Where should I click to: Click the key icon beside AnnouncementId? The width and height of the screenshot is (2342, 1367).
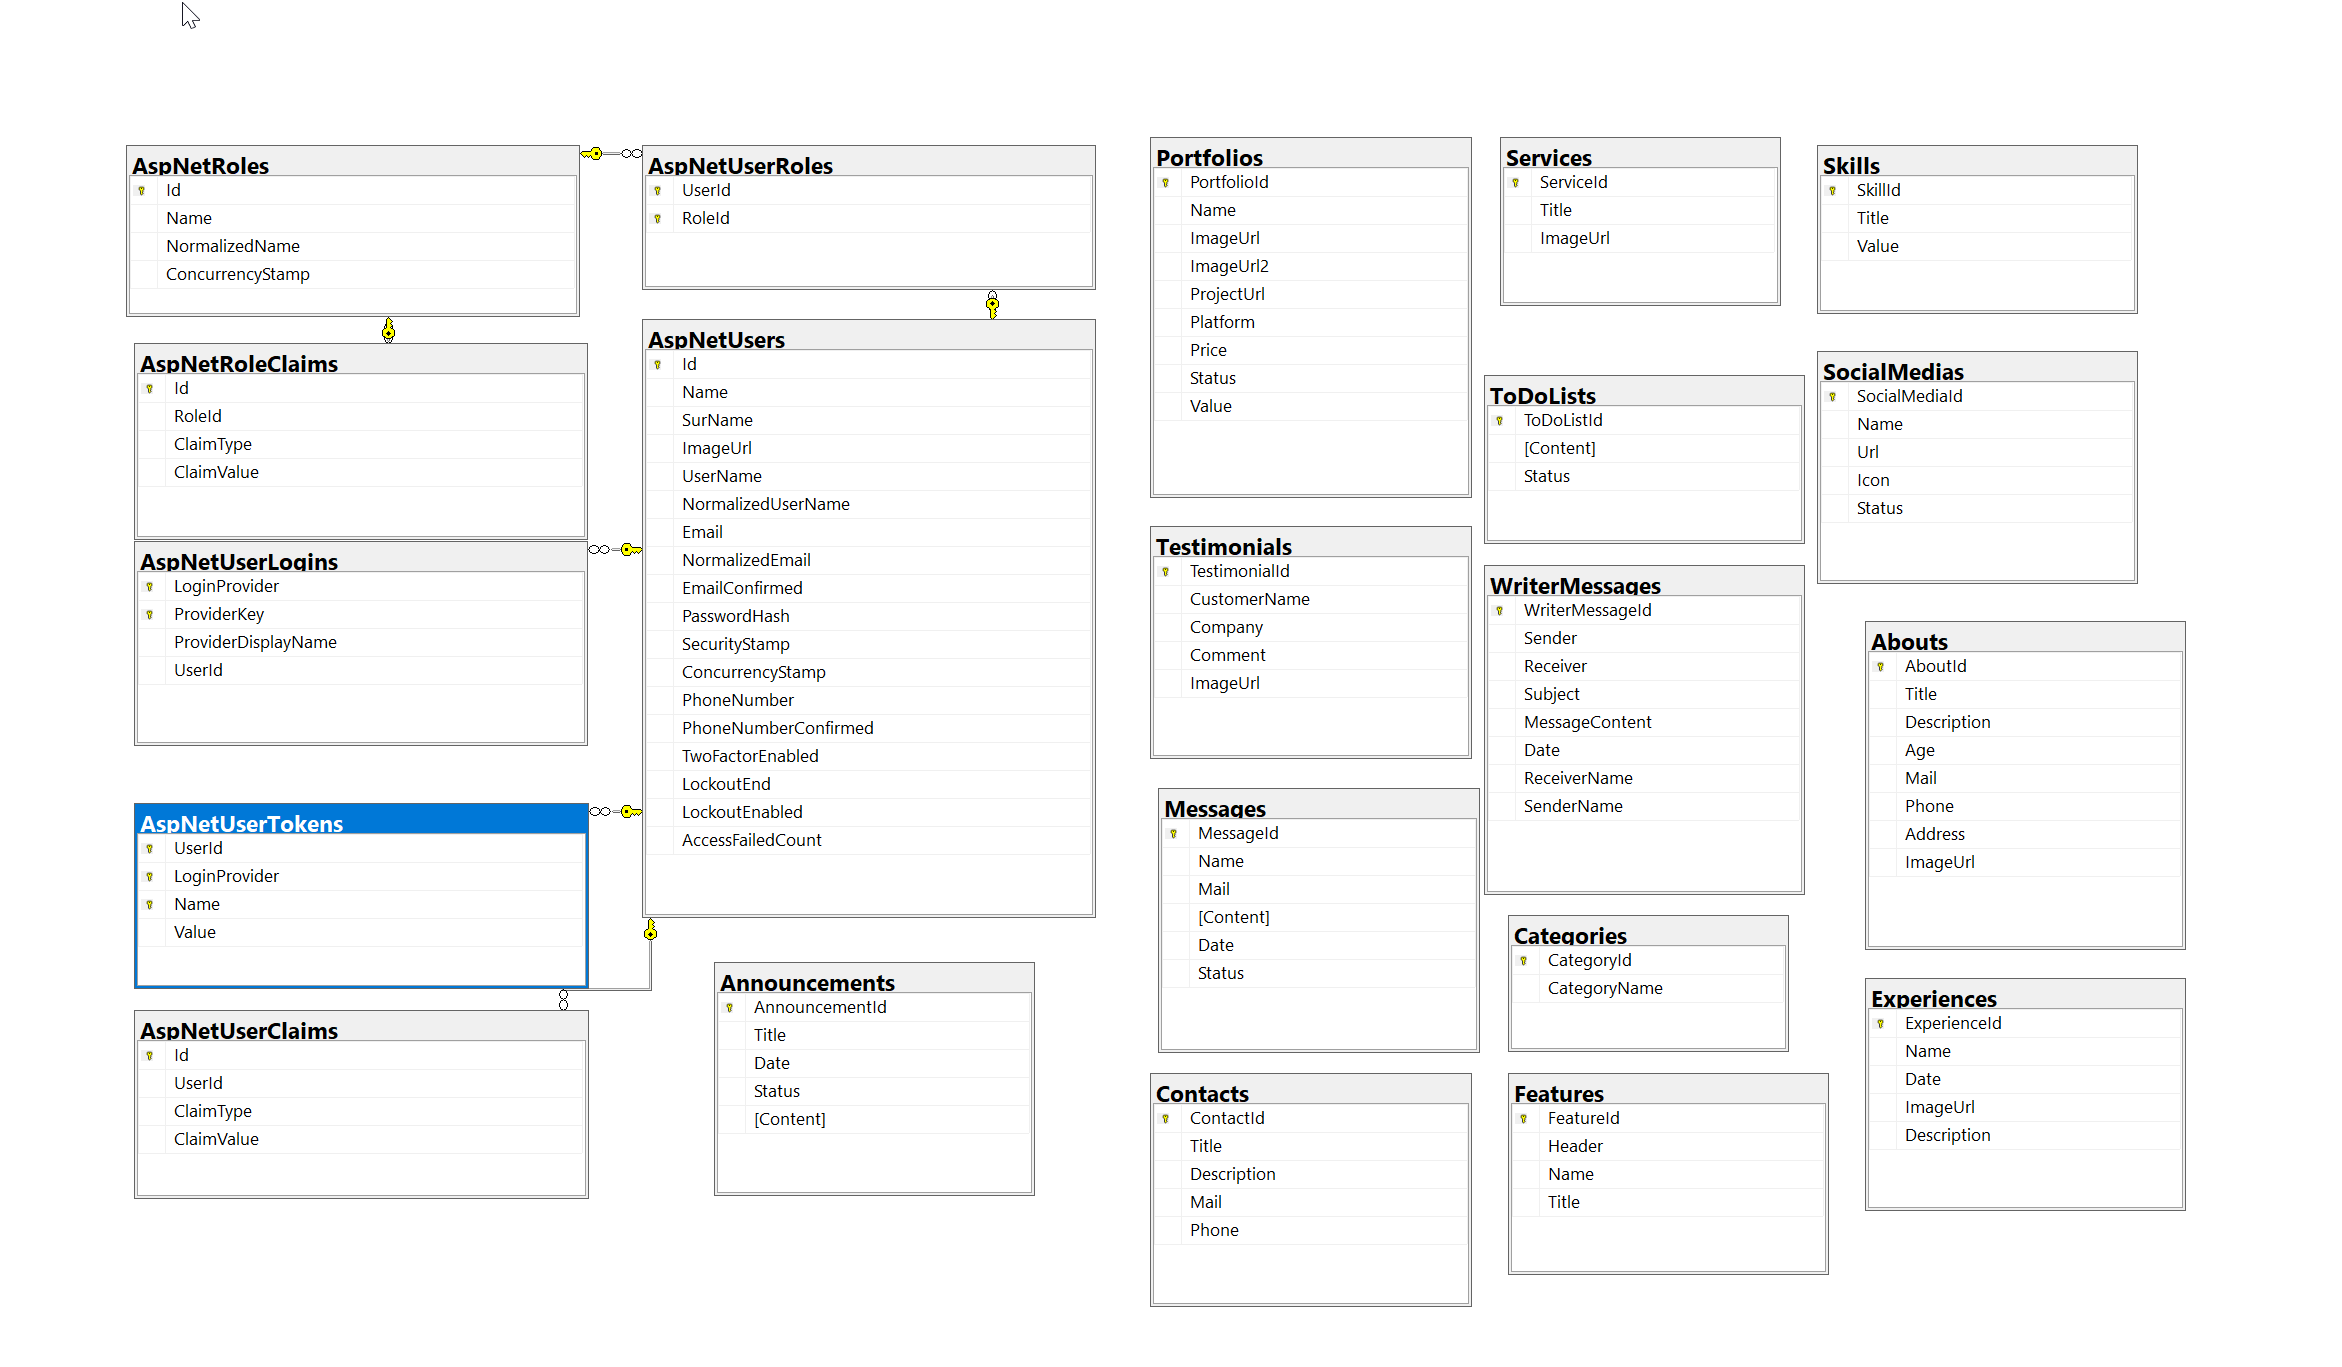click(x=729, y=1007)
